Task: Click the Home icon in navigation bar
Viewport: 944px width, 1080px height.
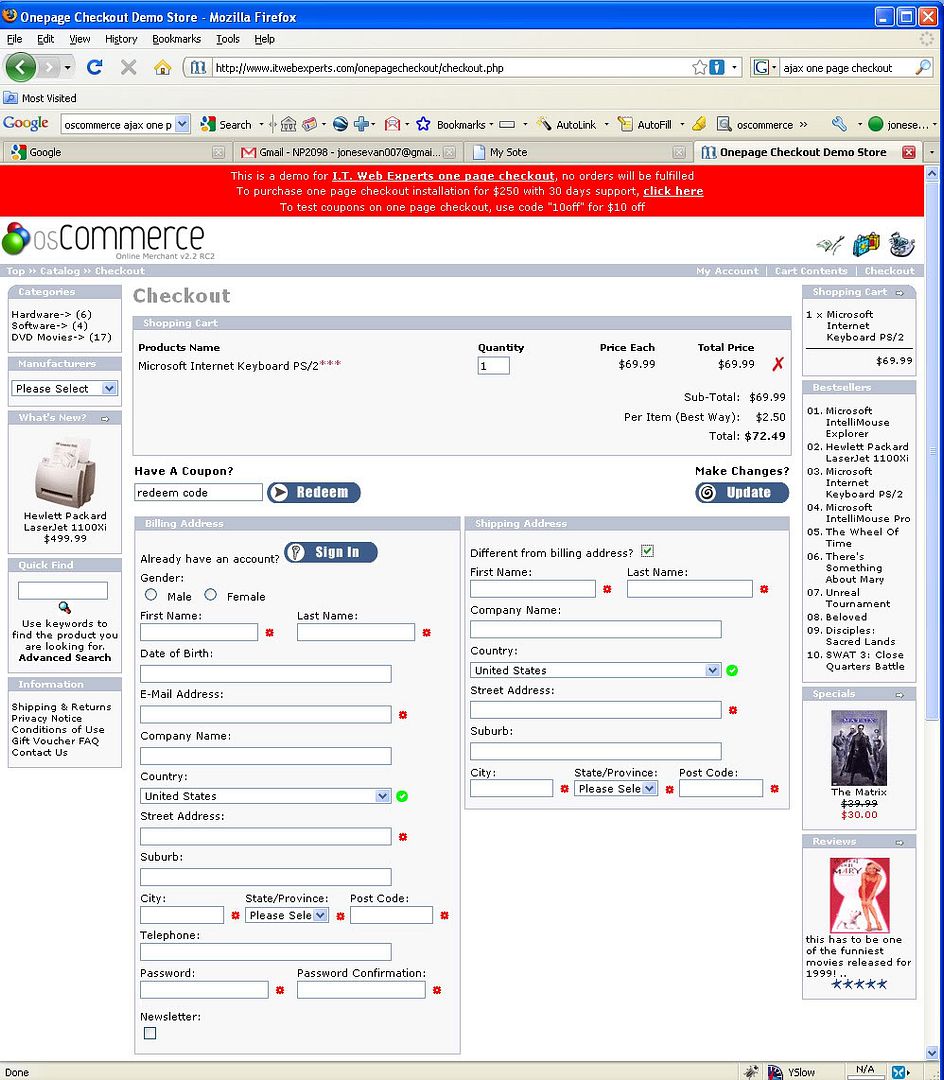Action: [162, 67]
